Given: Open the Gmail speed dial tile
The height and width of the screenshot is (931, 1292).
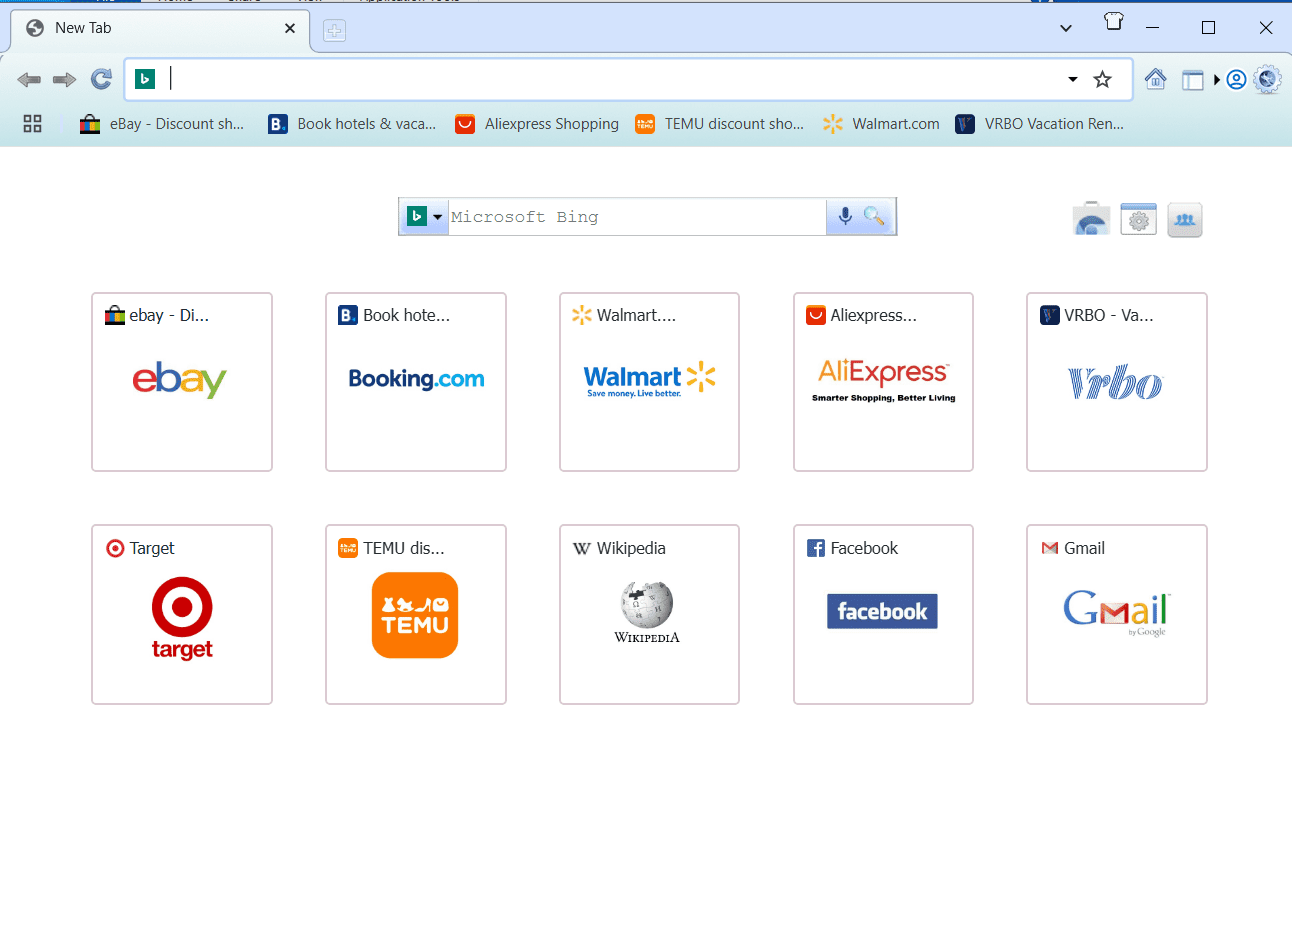Looking at the screenshot, I should (x=1117, y=615).
